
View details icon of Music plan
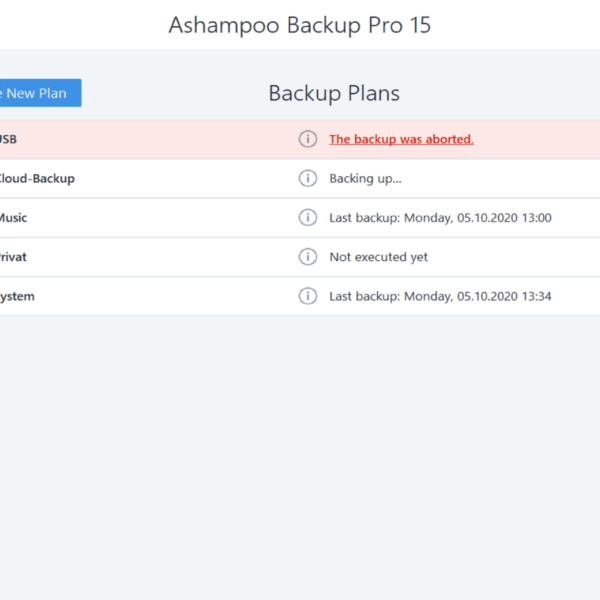pos(308,218)
